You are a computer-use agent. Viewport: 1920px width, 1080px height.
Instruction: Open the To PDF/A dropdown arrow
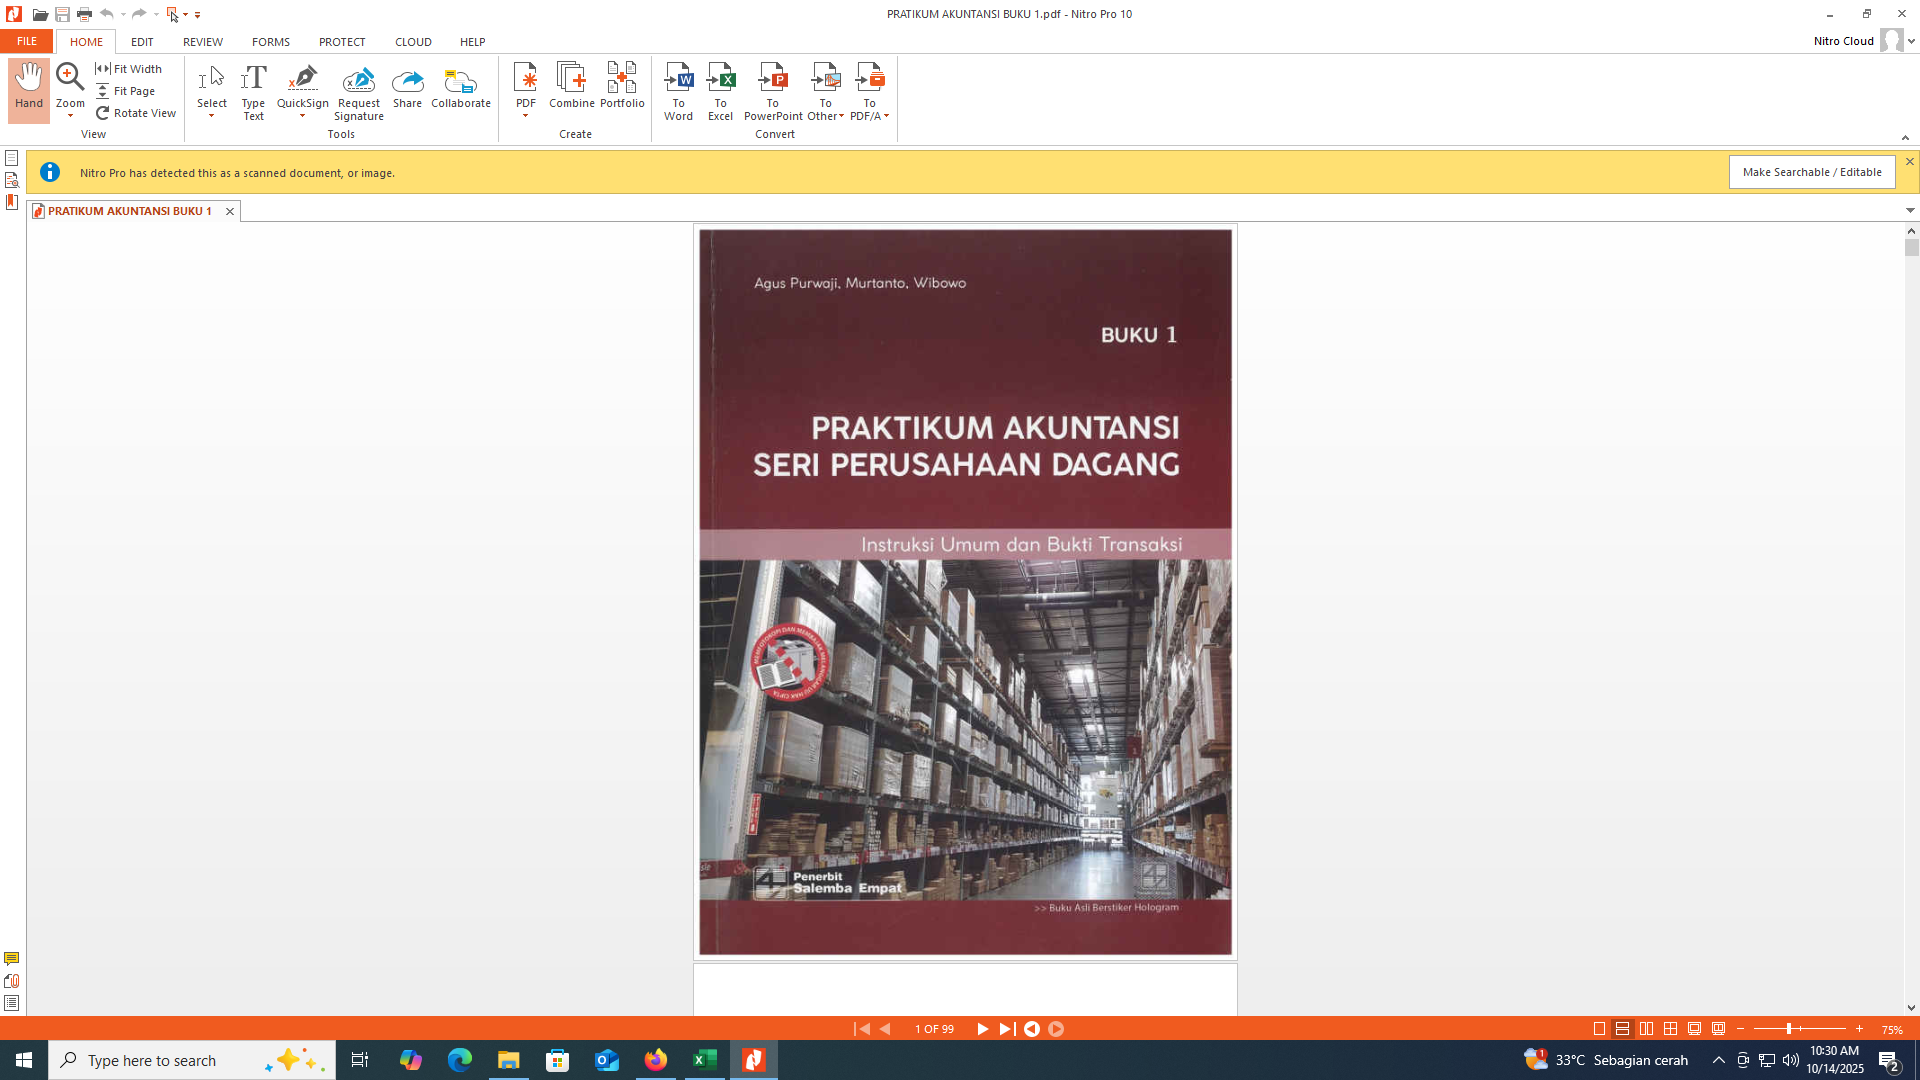tap(887, 117)
